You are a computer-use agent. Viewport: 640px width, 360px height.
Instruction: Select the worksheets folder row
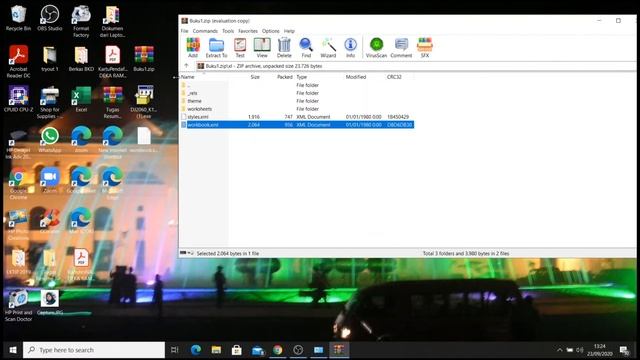(297, 109)
